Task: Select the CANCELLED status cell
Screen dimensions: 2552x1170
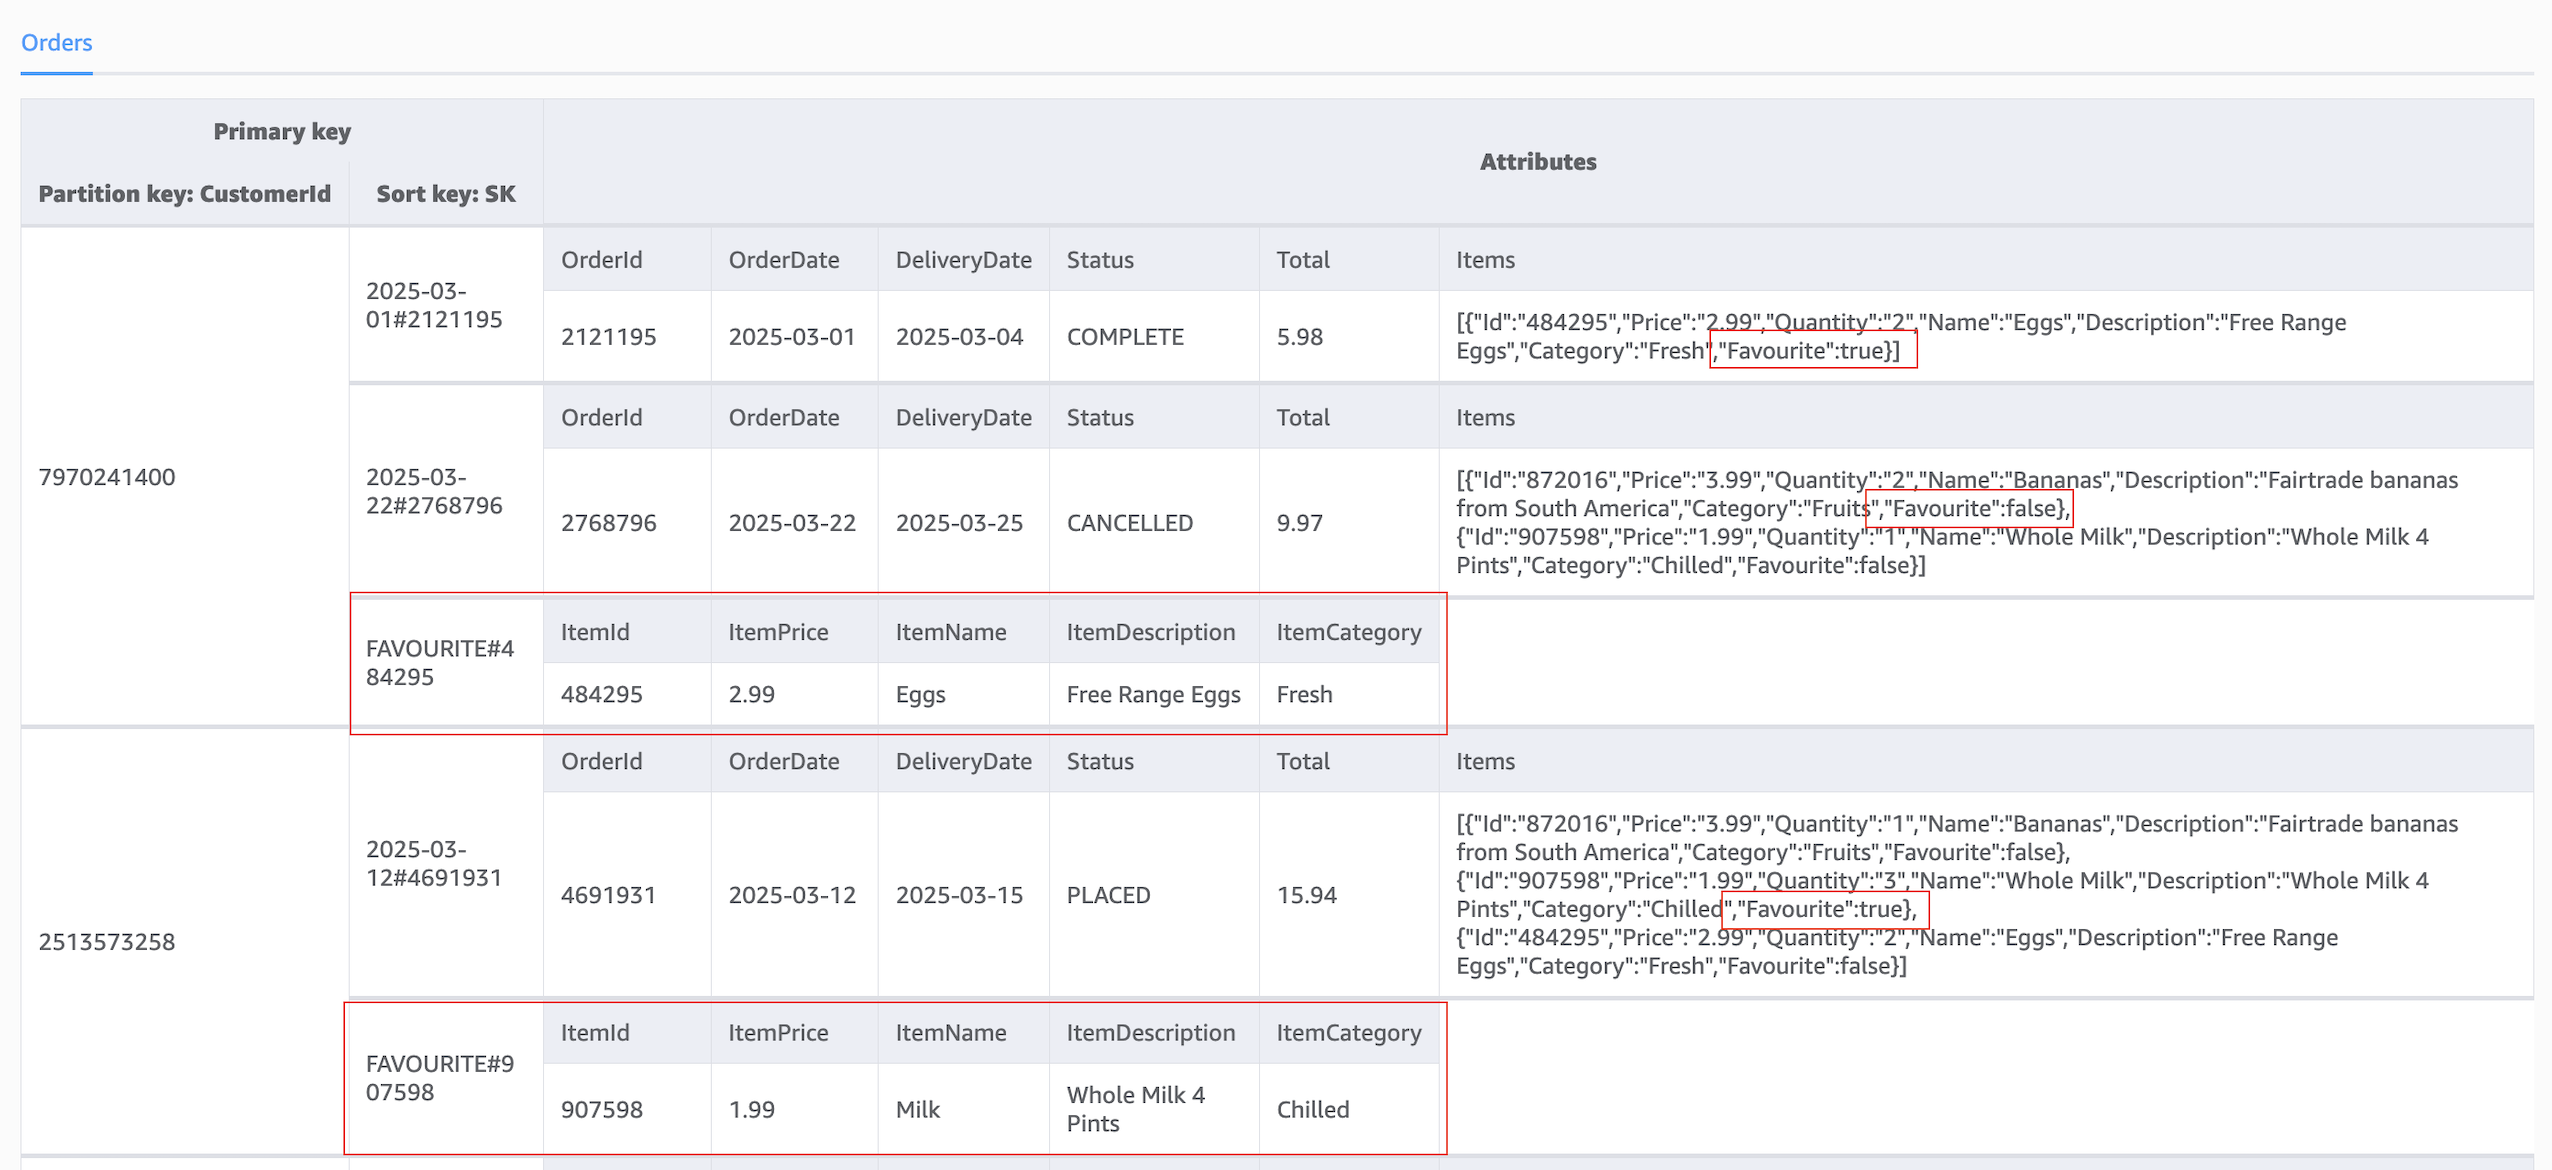Action: (x=1129, y=522)
